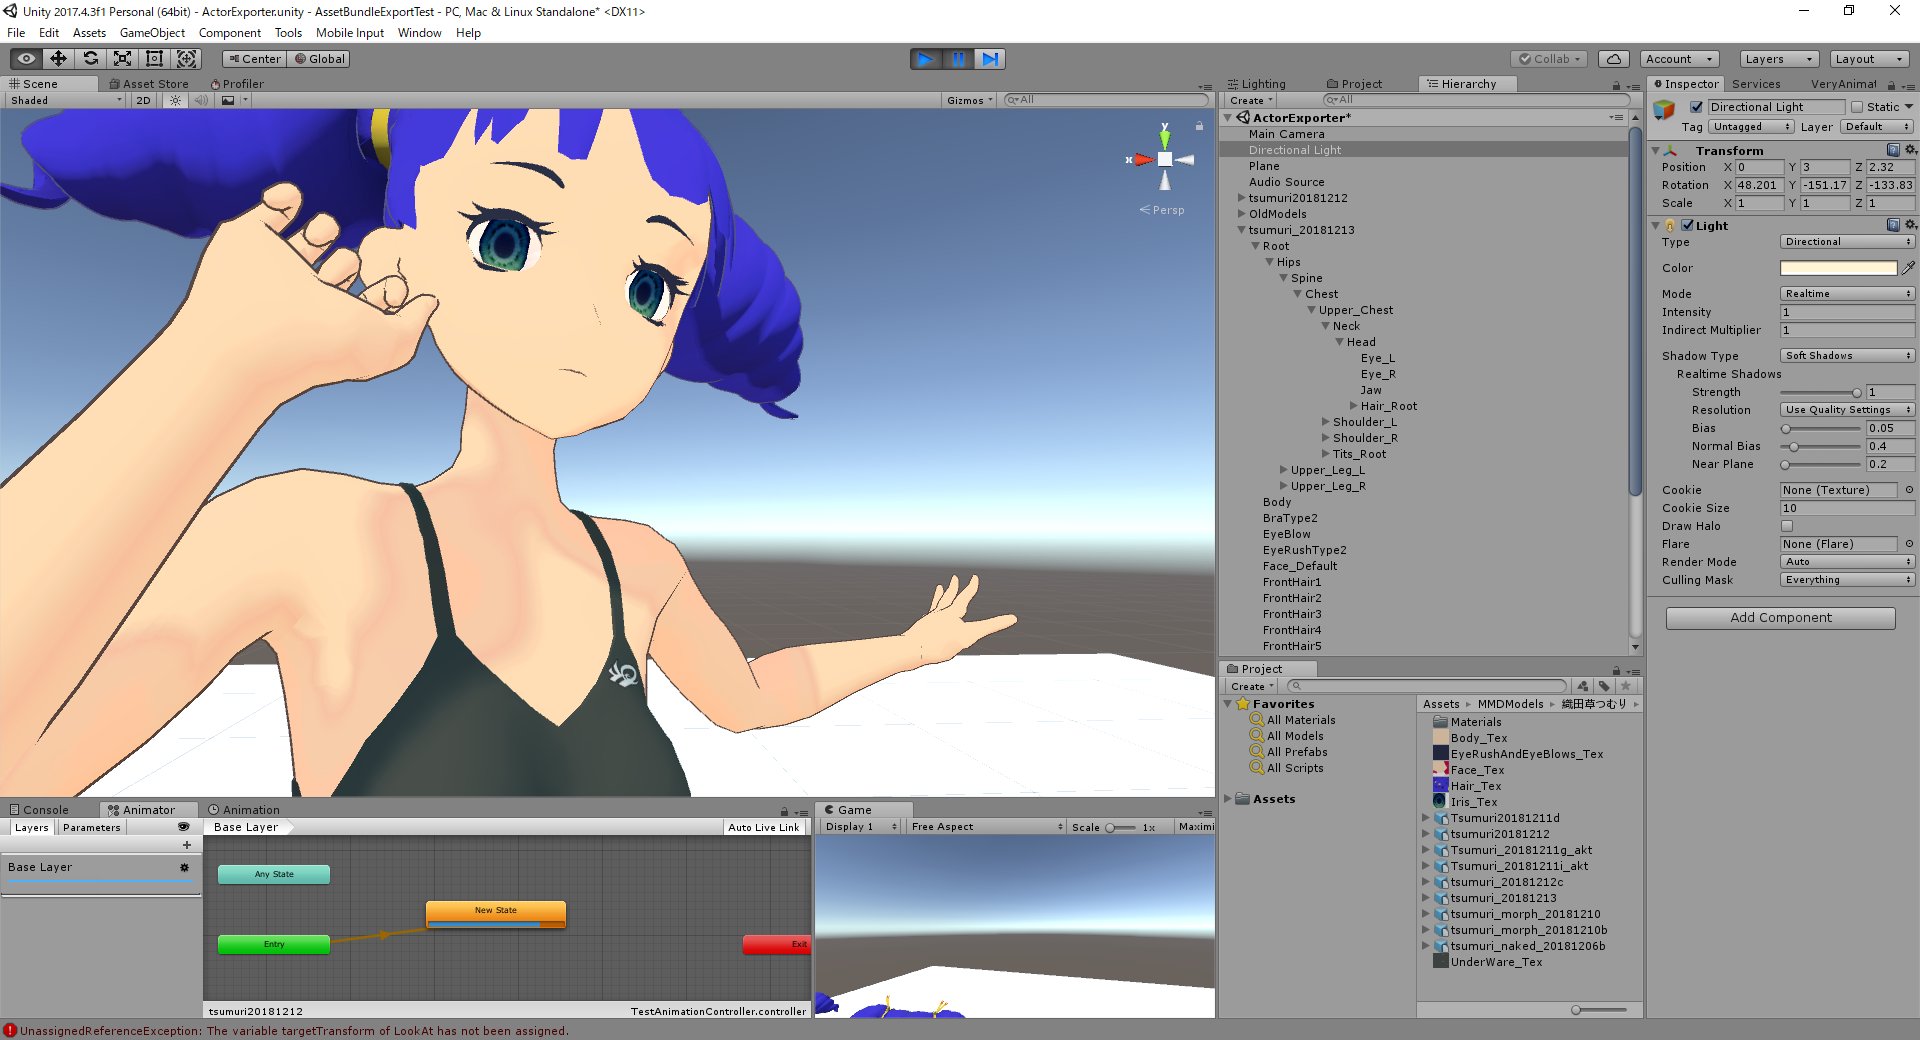
Task: Select the Any State animator node
Action: (x=274, y=874)
